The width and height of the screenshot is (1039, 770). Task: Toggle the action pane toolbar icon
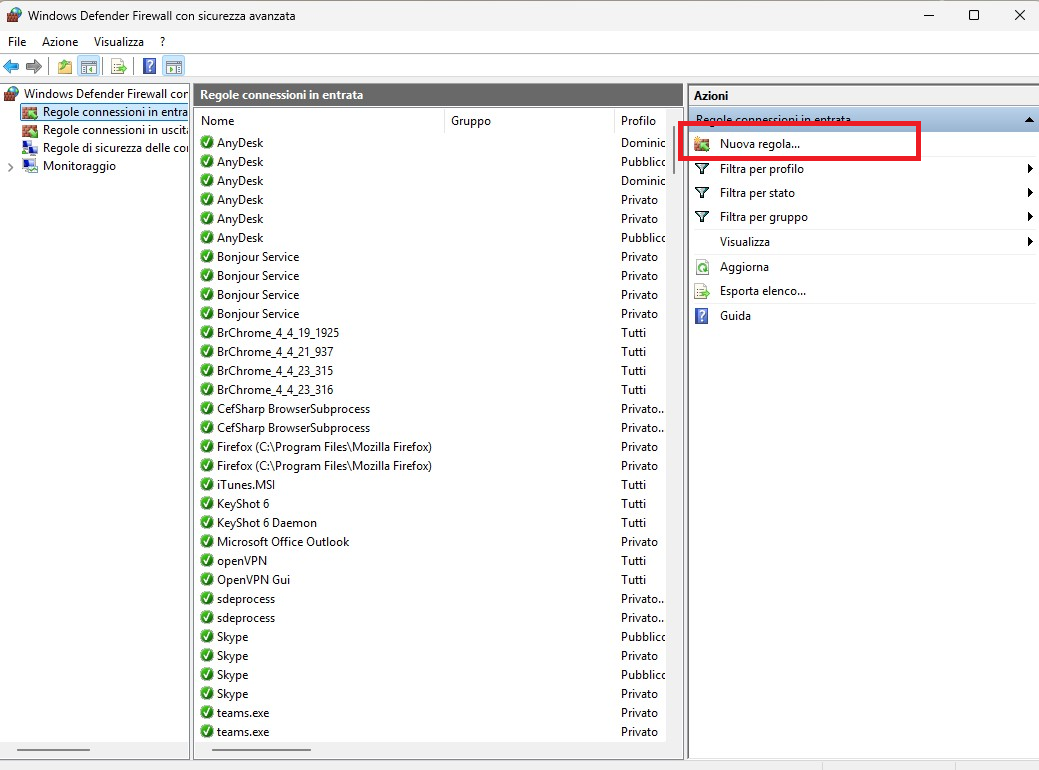point(173,67)
